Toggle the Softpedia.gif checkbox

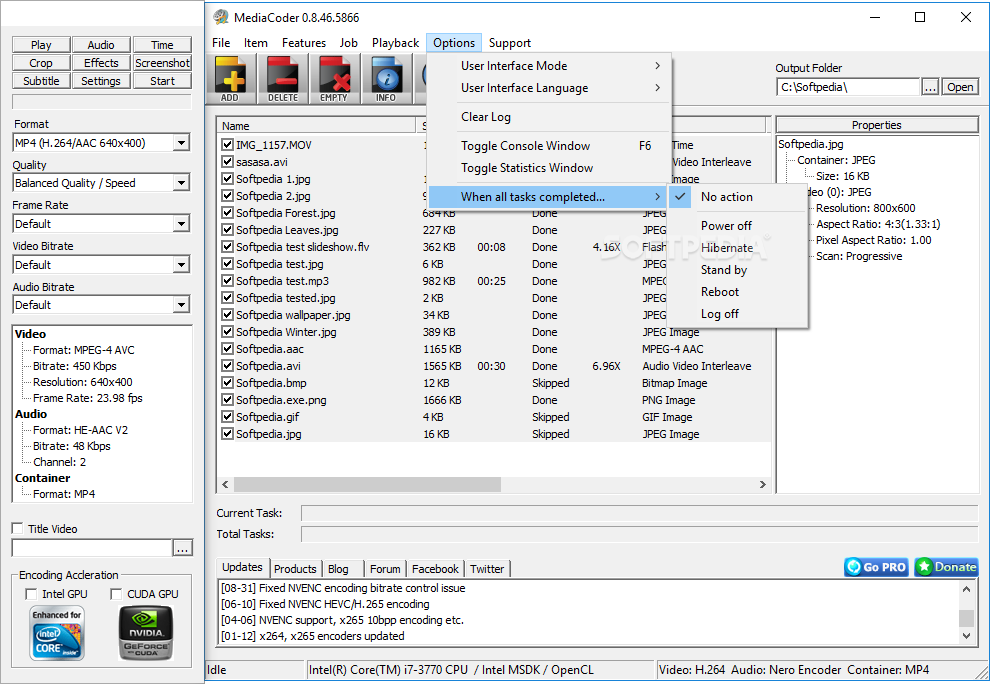[227, 417]
